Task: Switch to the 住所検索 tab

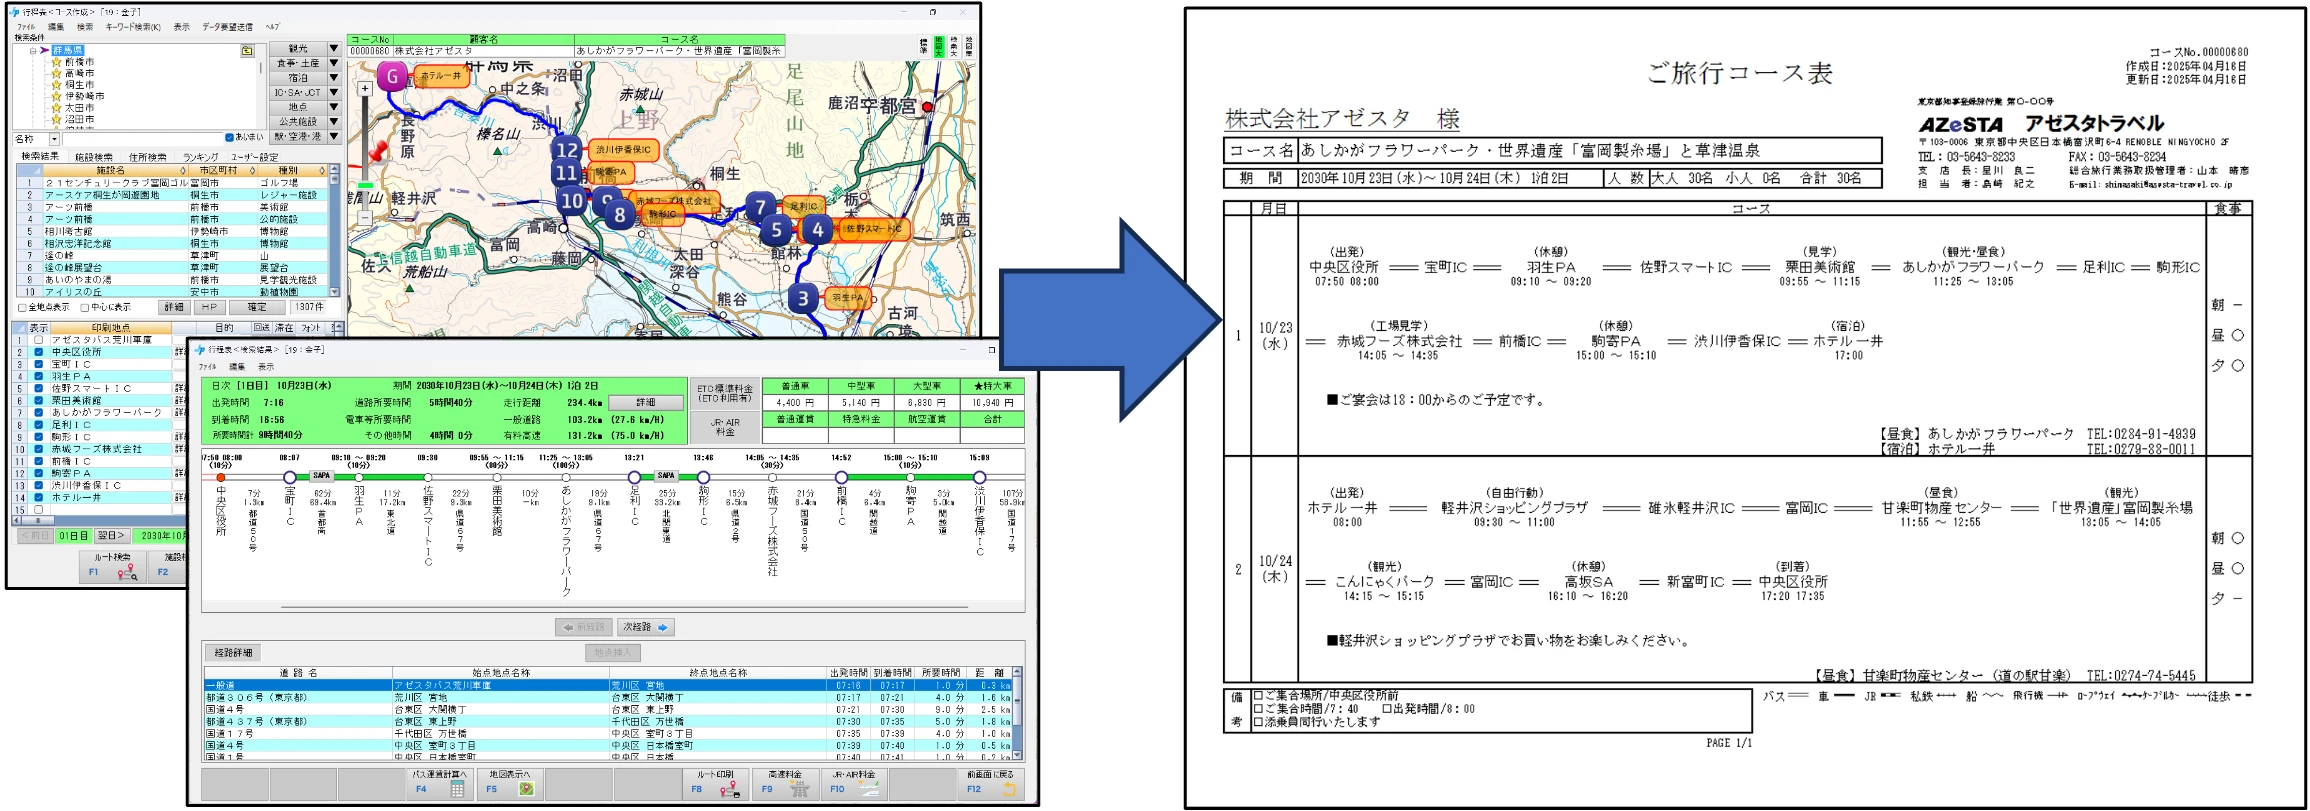Action: [147, 157]
